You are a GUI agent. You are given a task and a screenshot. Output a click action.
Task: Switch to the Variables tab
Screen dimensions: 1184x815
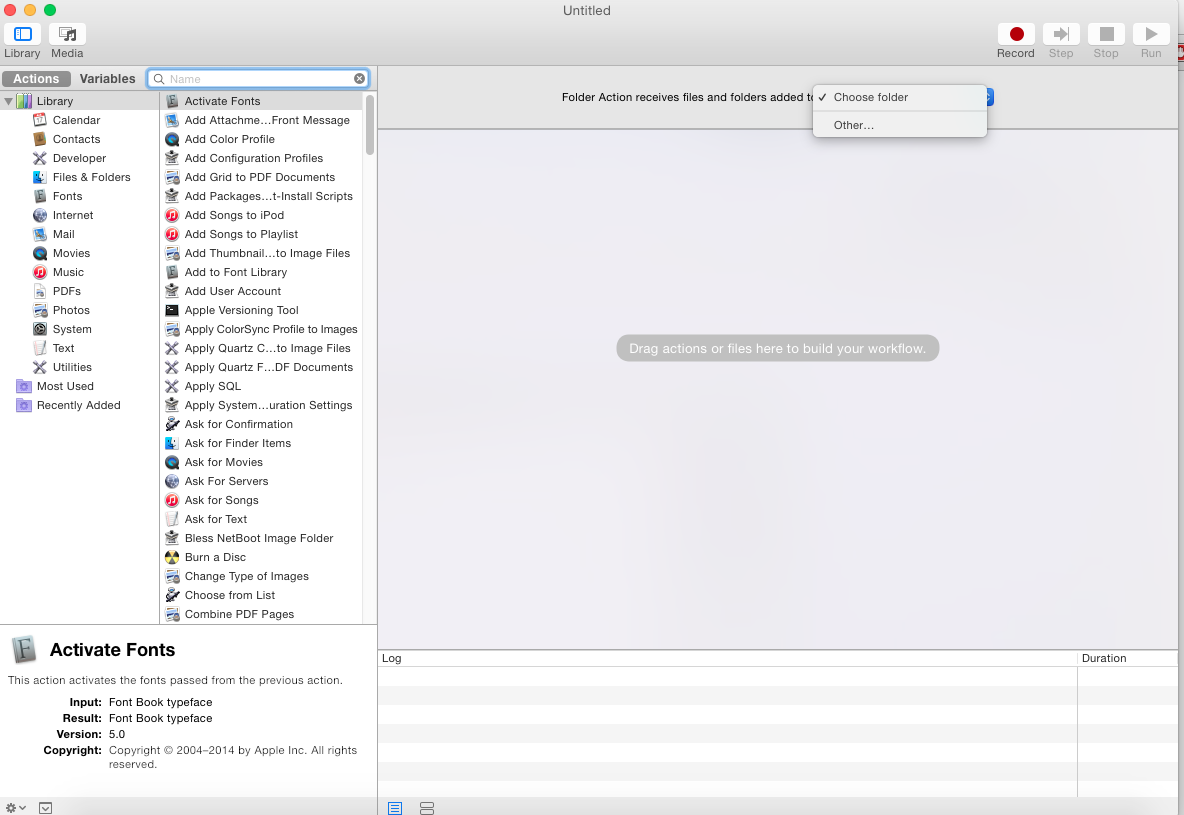(x=107, y=79)
